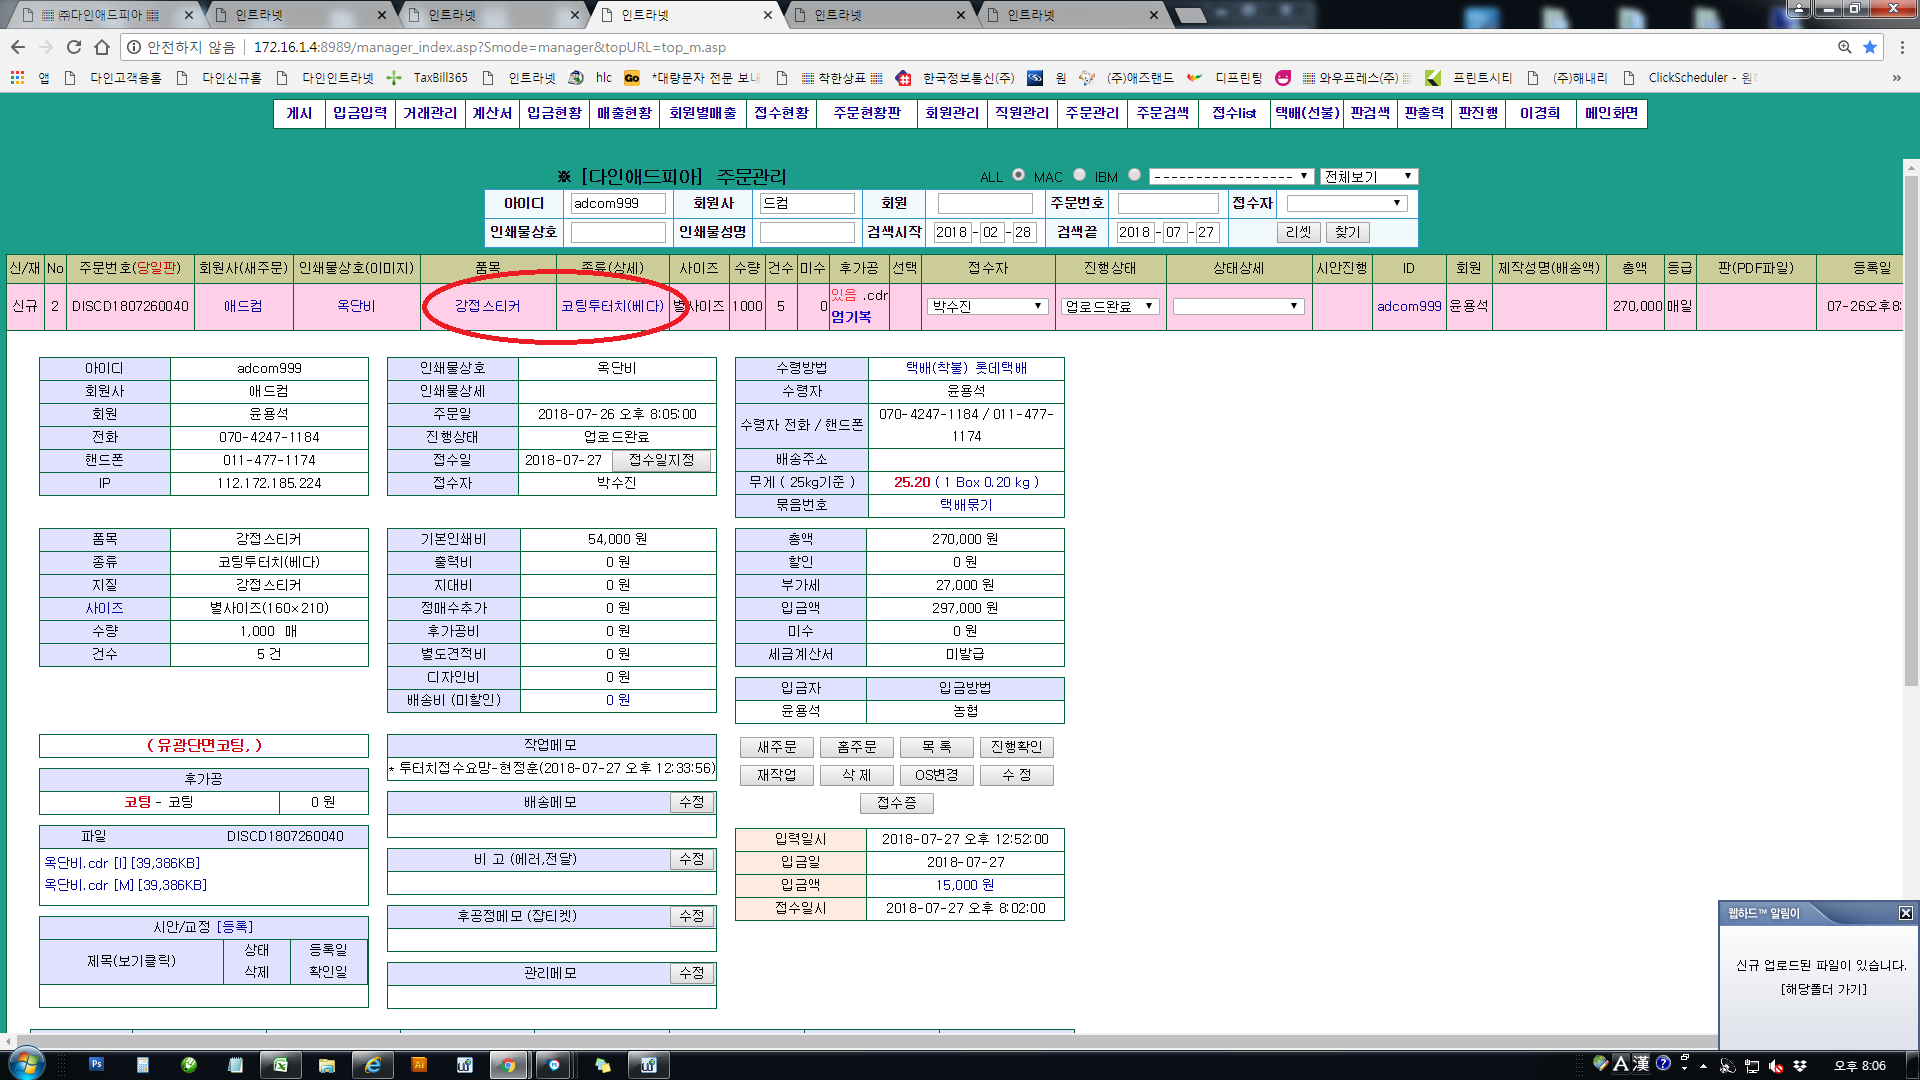This screenshot has width=1920, height=1080.
Task: Select the ALL radio button
Action: [1018, 175]
